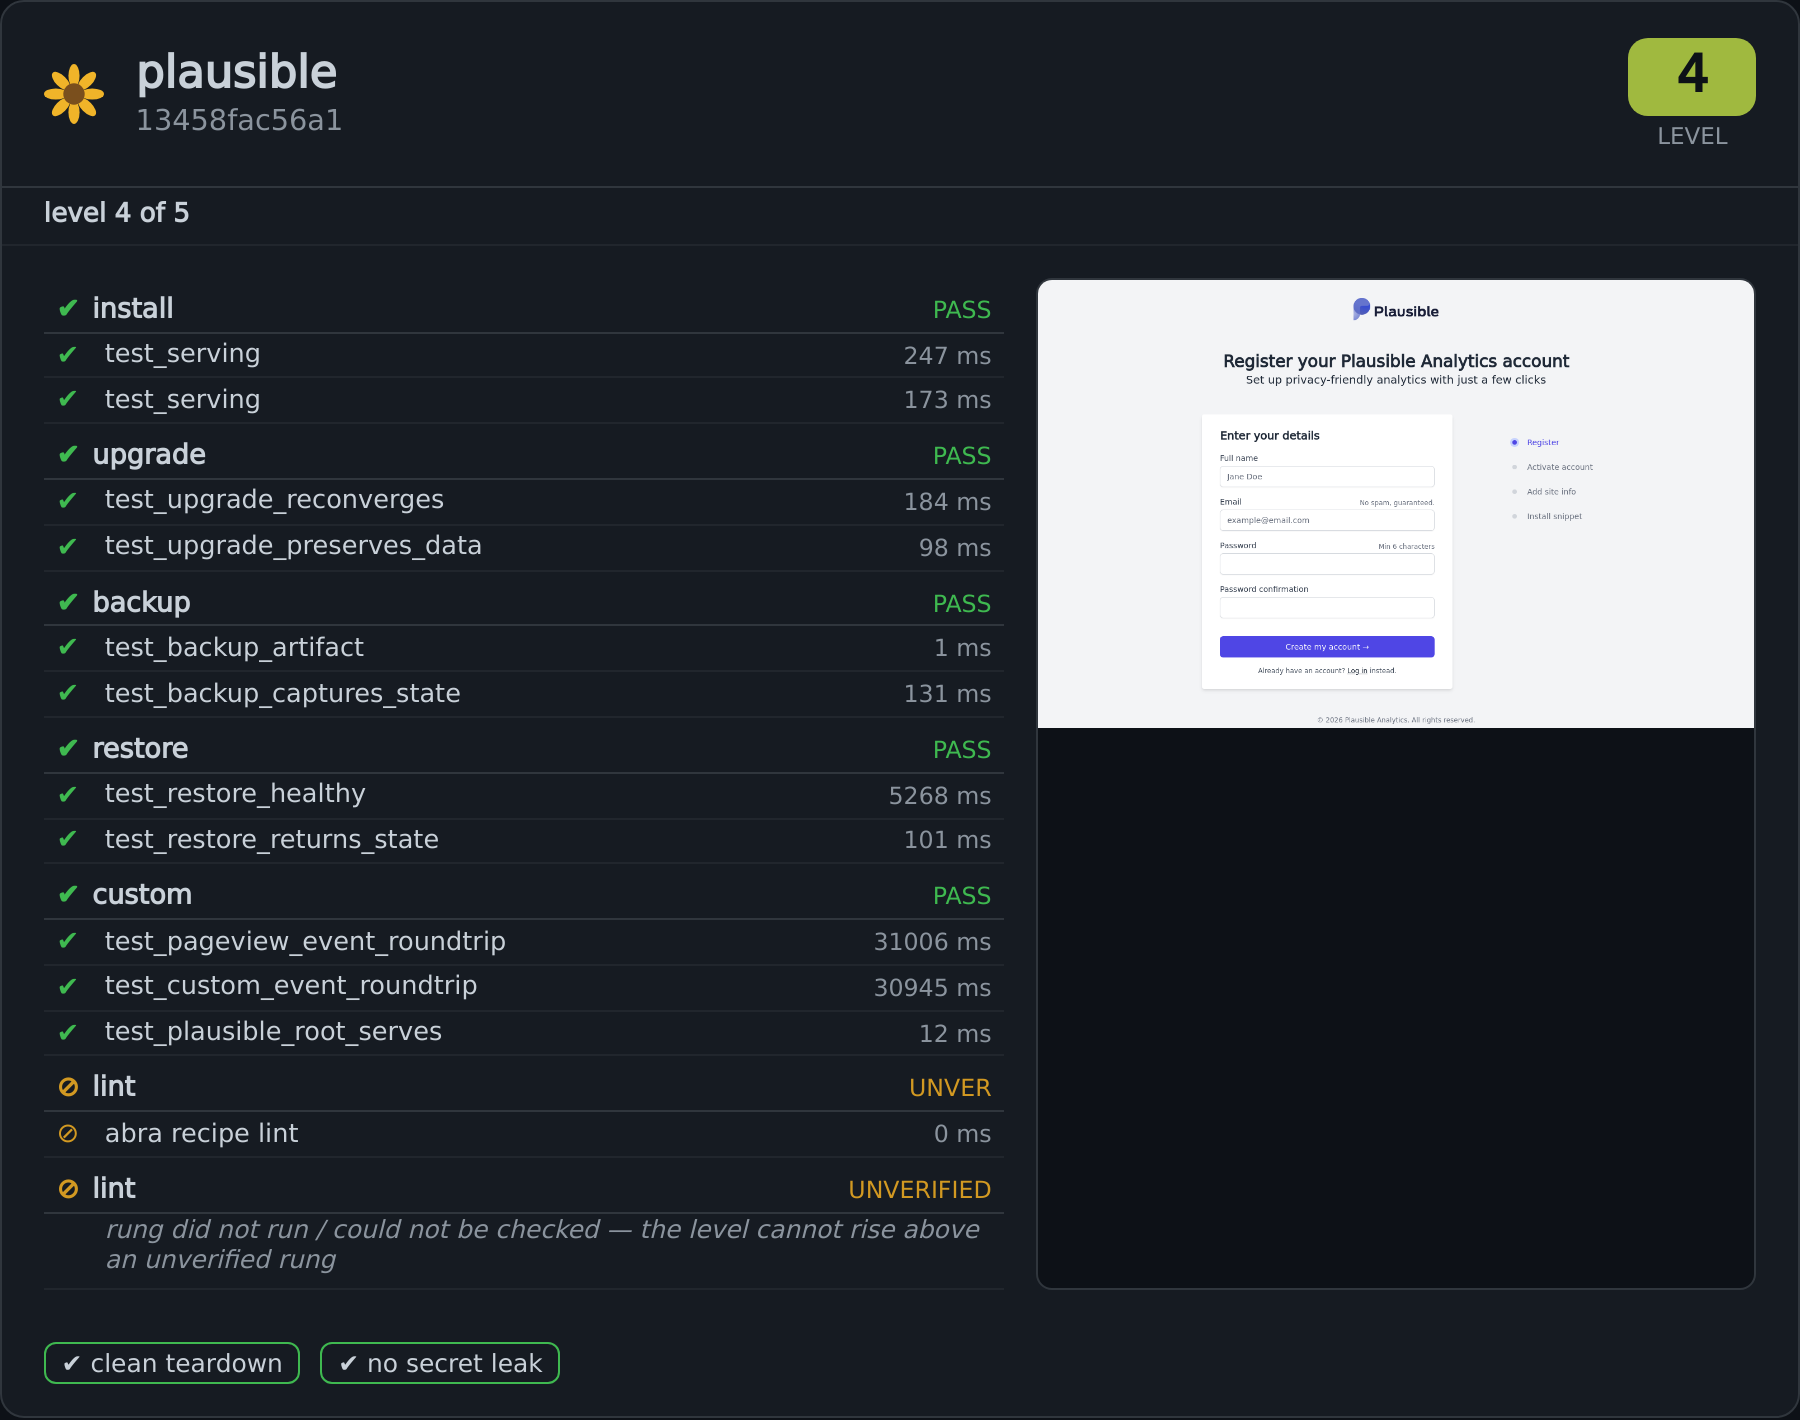Follow the Log in link in the preview
The width and height of the screenshot is (1800, 1420).
click(1357, 671)
